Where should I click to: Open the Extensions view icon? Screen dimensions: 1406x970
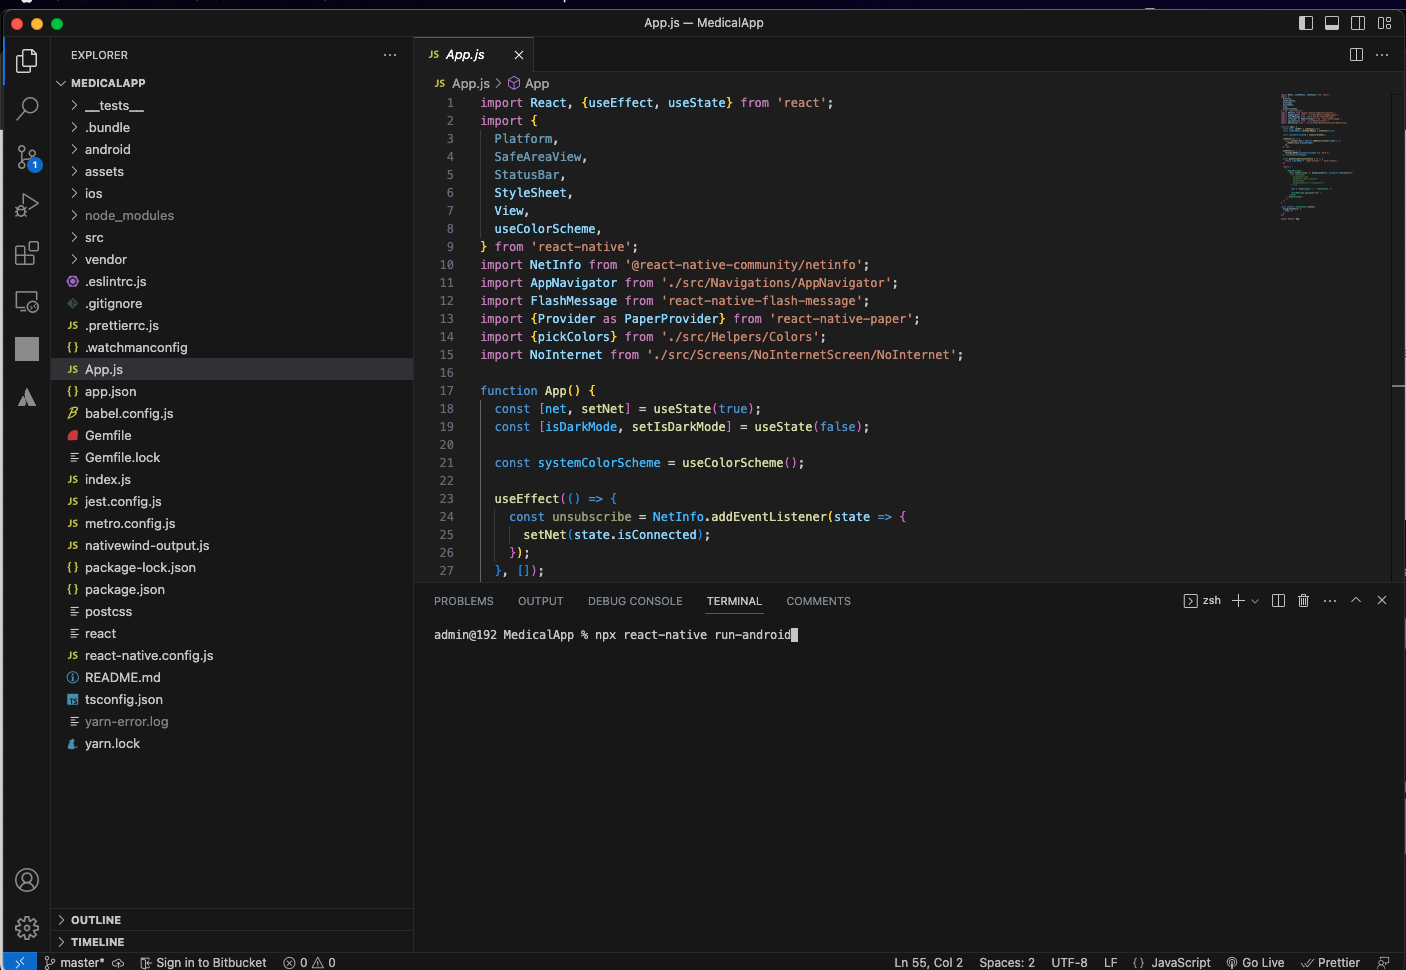pos(27,254)
